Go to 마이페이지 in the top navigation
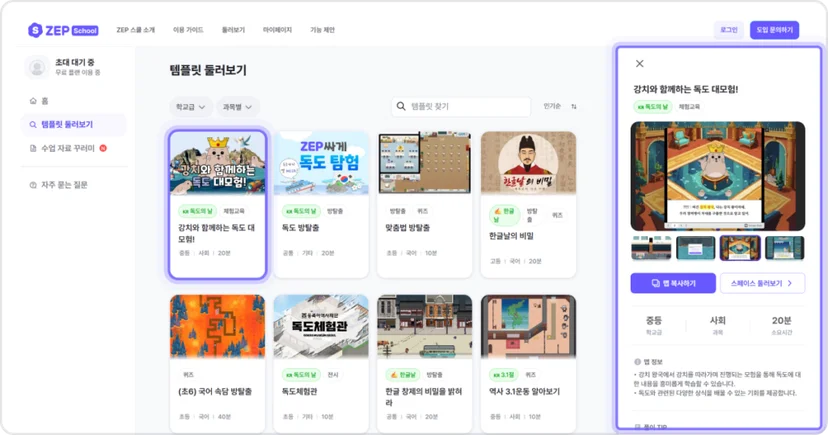Viewport: 828px width, 435px height. tap(277, 30)
